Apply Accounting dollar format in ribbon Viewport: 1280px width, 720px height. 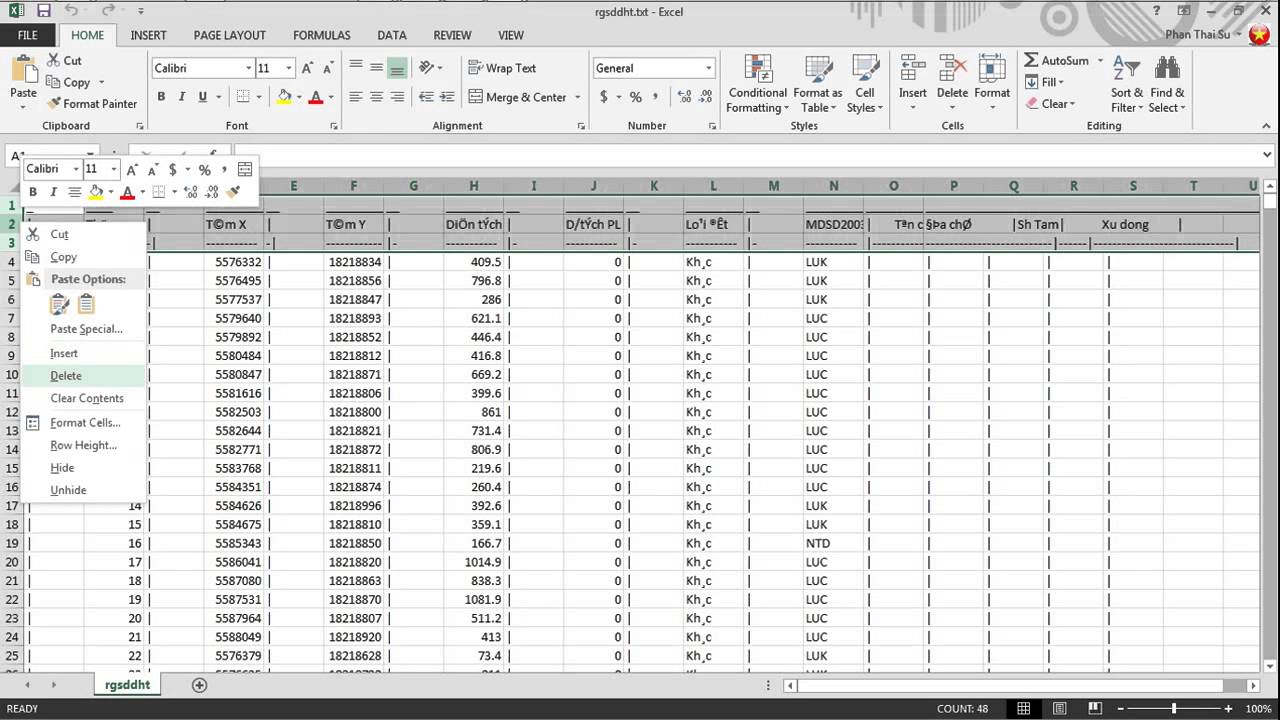604,97
